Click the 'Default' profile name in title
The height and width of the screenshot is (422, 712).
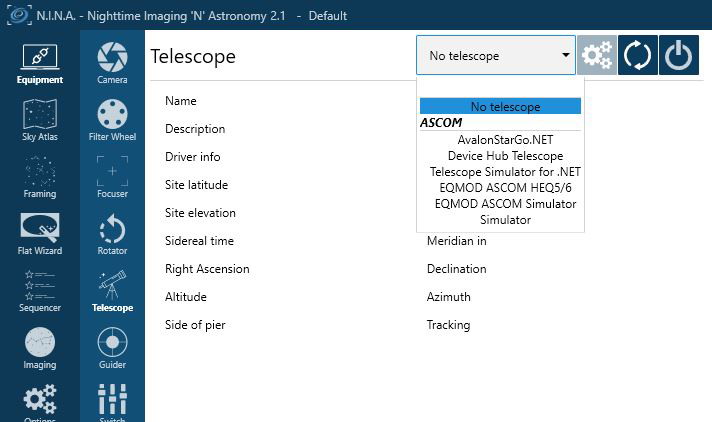[327, 16]
